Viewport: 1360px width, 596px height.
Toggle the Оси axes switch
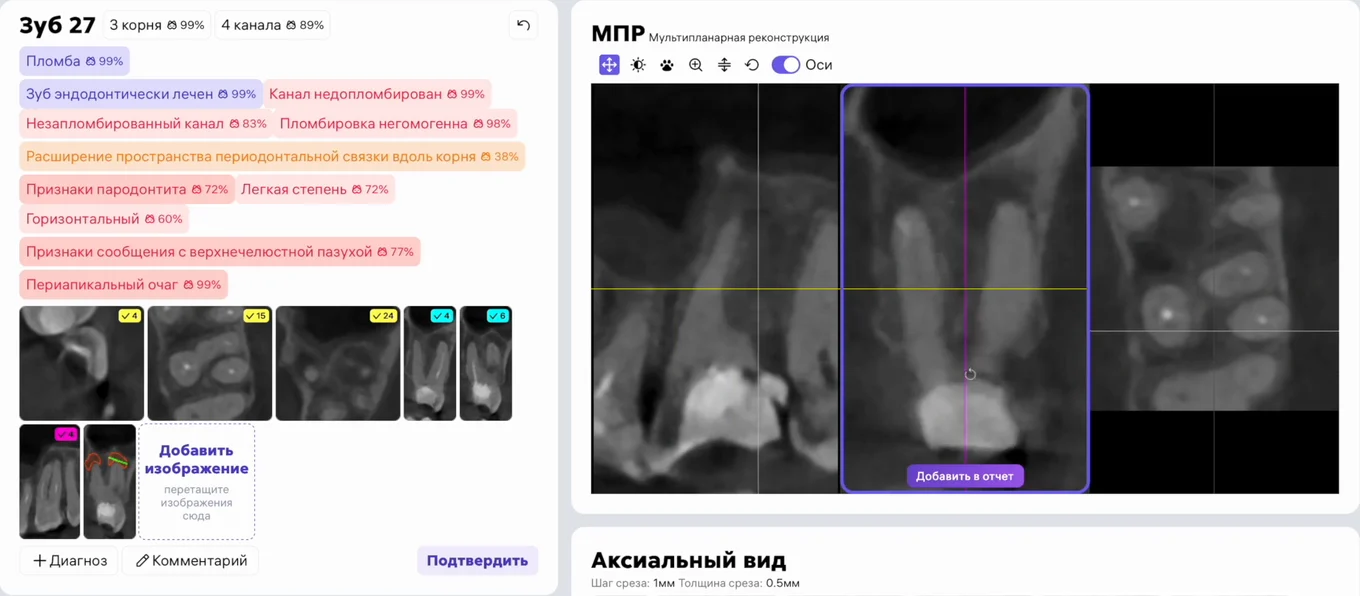[786, 65]
